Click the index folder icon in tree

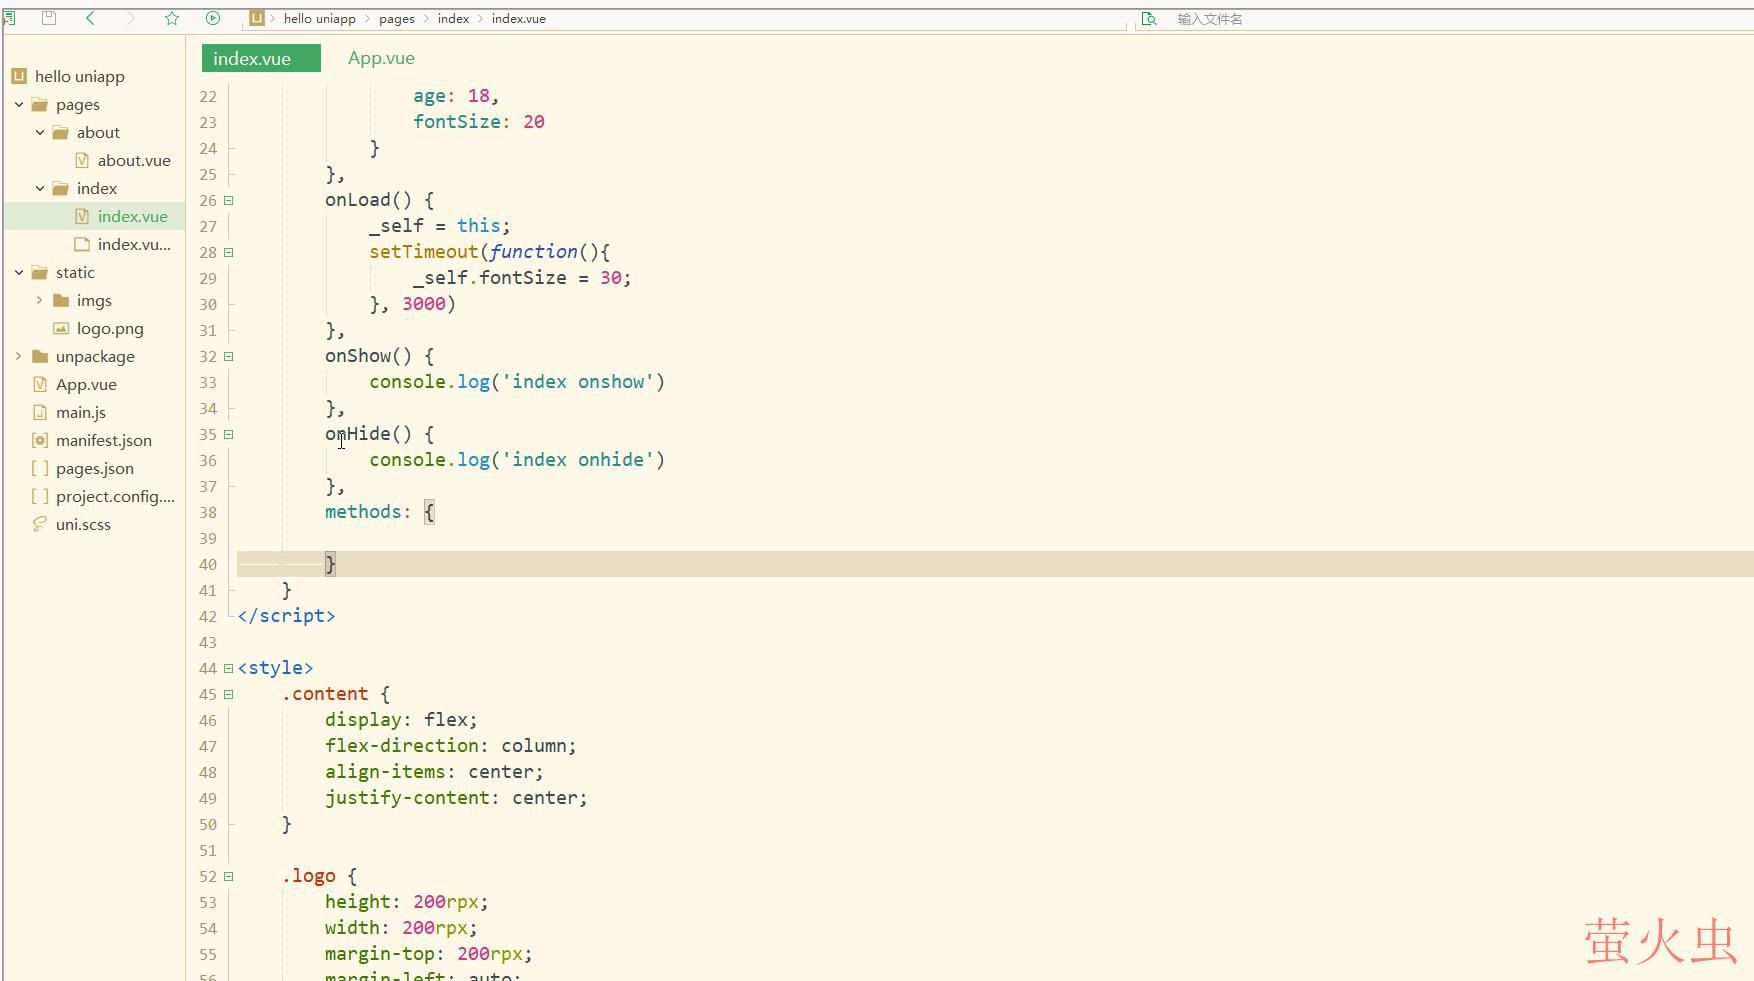click(x=61, y=188)
